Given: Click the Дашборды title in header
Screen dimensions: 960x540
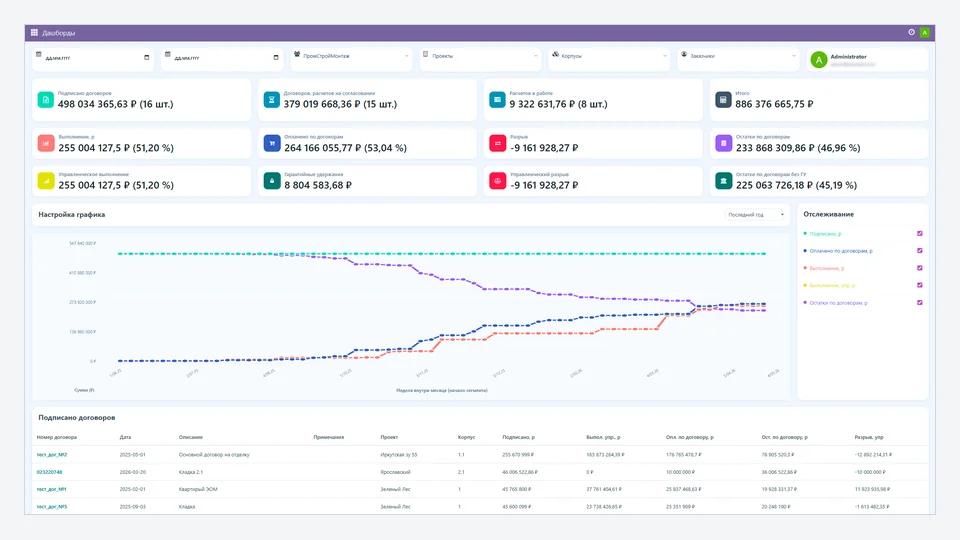Looking at the screenshot, I should pyautogui.click(x=58, y=33).
